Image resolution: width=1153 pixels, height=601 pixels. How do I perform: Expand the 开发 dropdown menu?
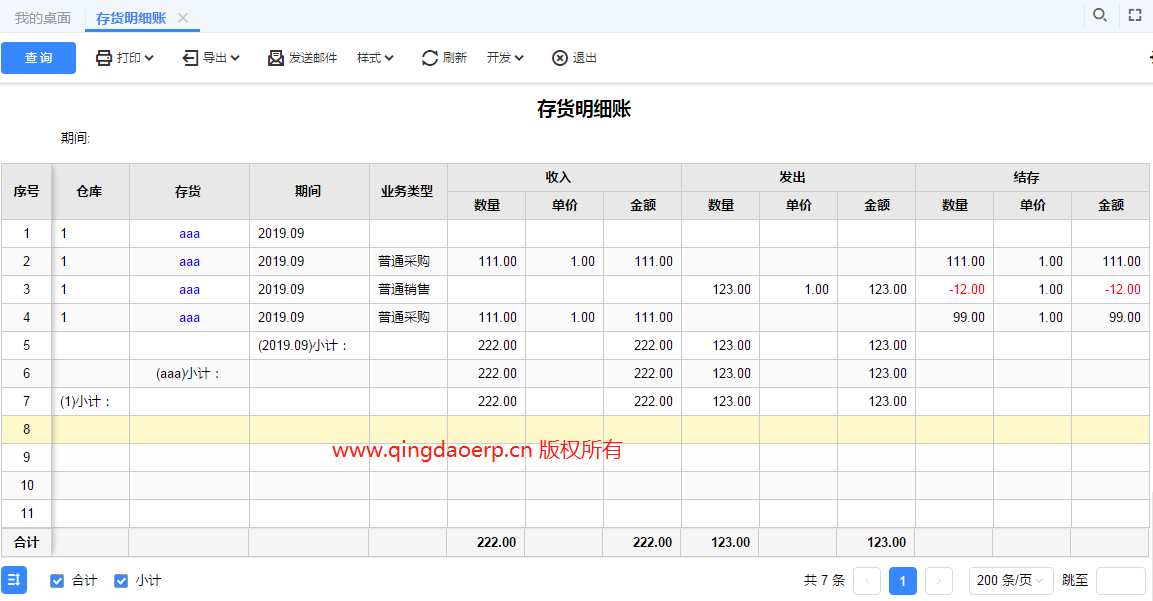click(505, 58)
